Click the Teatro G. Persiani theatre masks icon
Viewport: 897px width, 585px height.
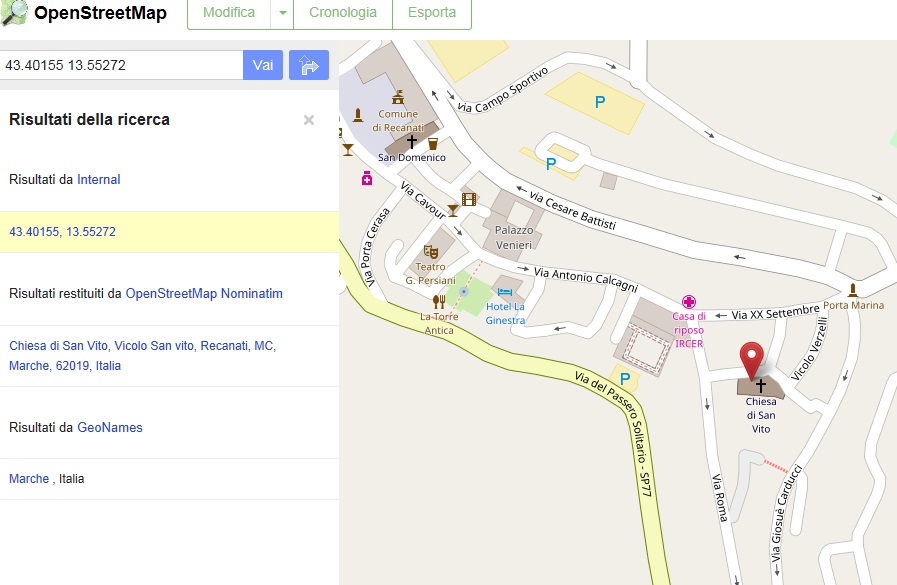pyautogui.click(x=430, y=252)
